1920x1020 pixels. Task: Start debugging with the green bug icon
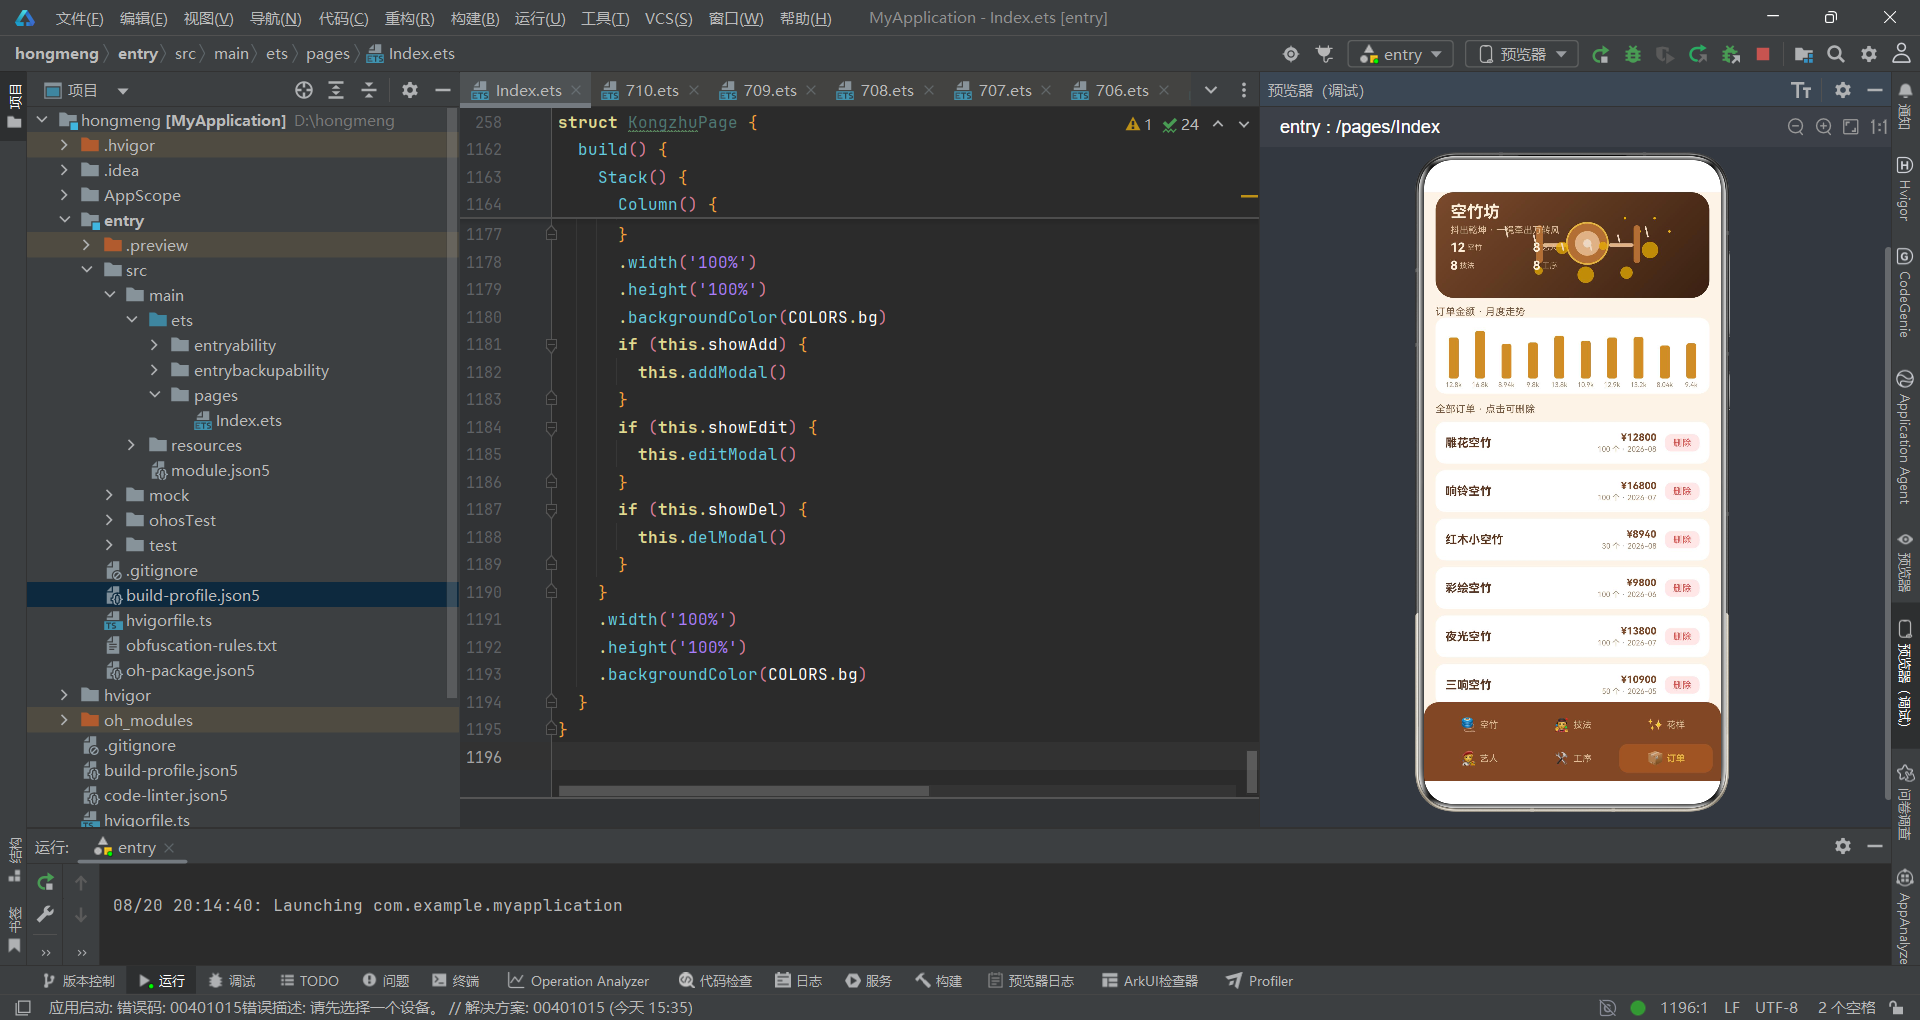click(x=1633, y=54)
